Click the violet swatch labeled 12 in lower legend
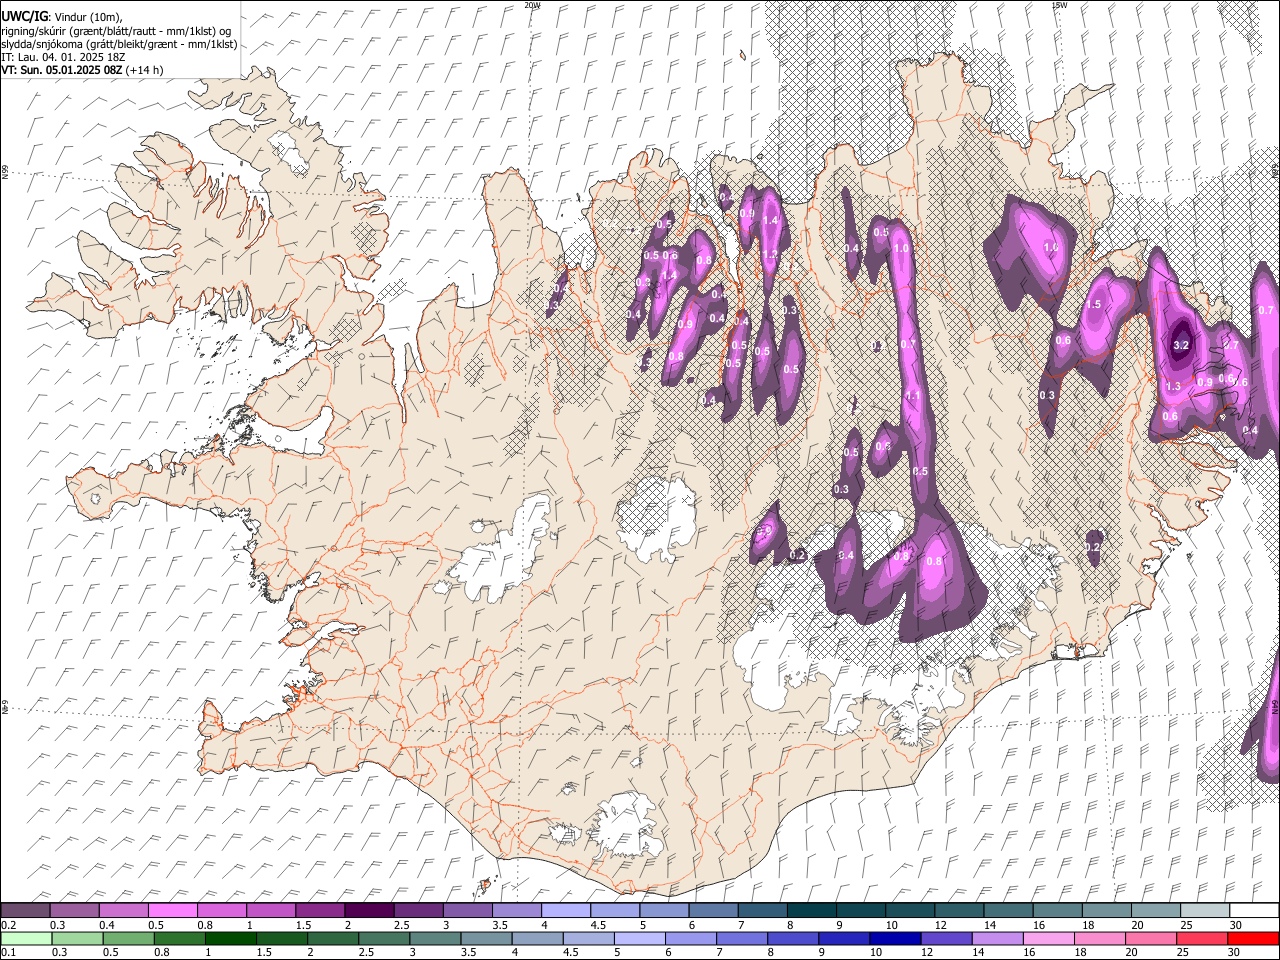The width and height of the screenshot is (1280, 960). pos(945,938)
